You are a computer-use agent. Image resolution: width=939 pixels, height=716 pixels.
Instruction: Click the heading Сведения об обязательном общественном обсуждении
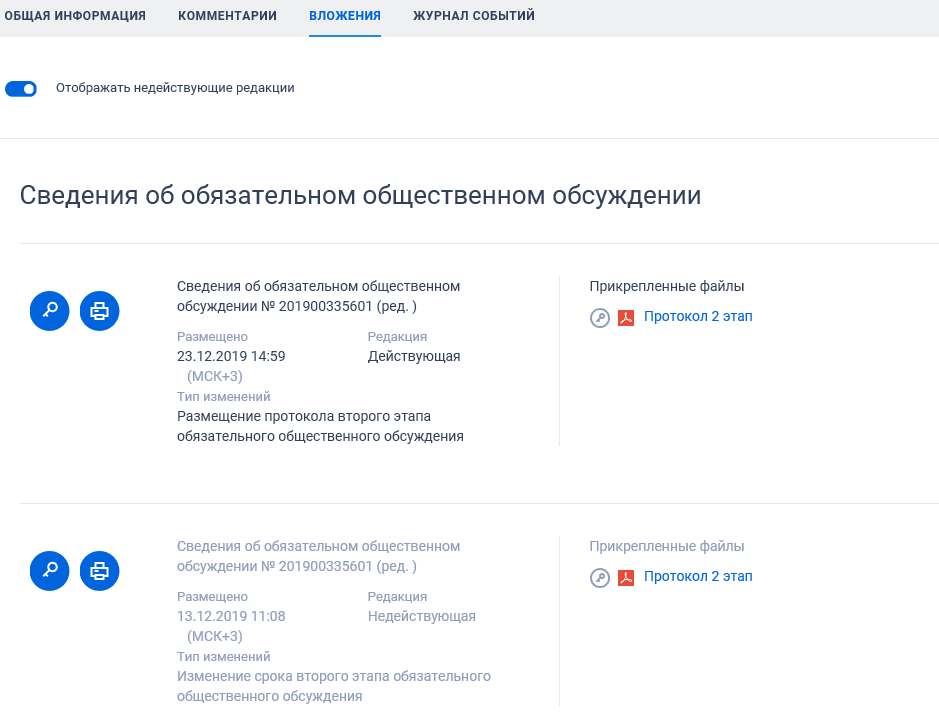361,195
